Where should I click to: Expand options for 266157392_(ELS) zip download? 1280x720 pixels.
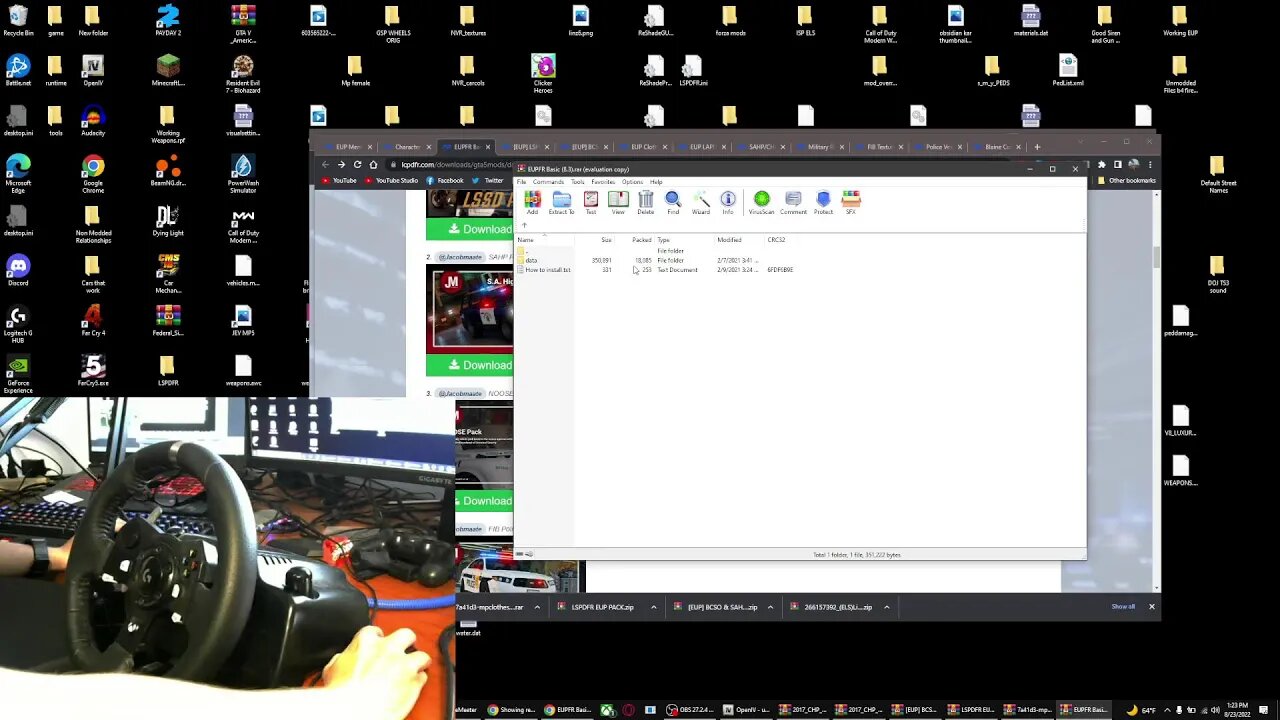886,607
